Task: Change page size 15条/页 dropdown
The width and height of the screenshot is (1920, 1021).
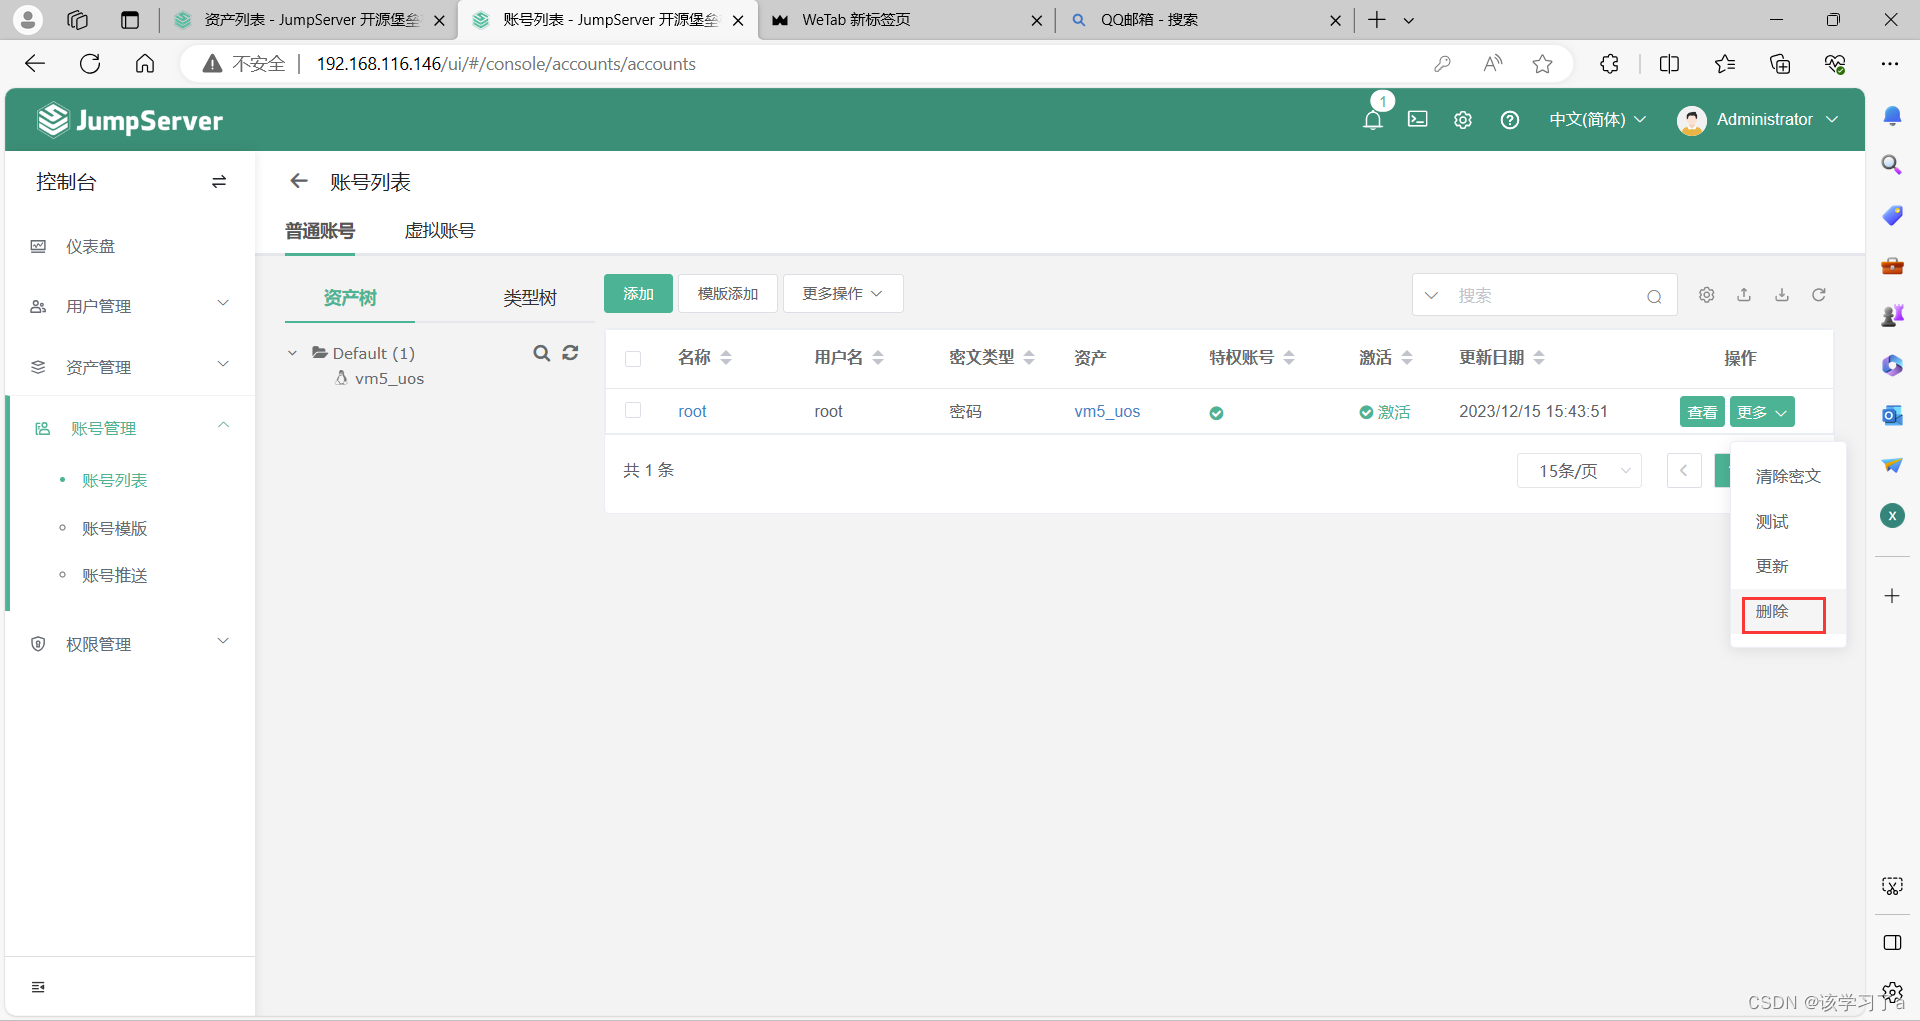Action: tap(1579, 471)
